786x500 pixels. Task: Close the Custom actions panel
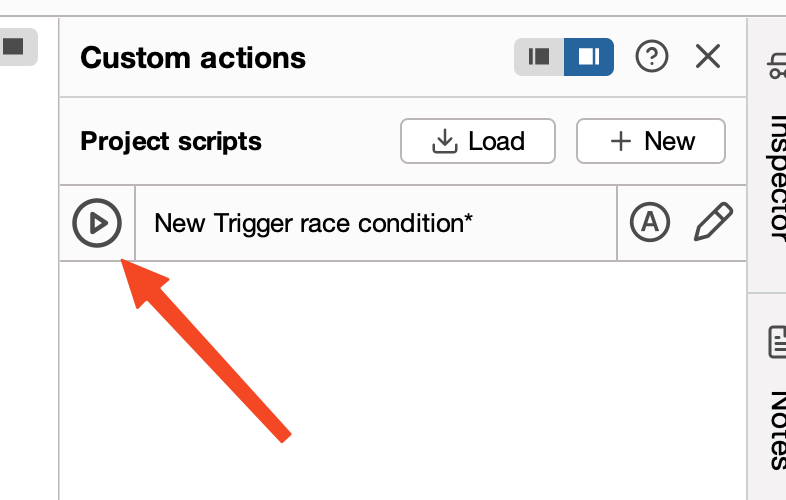[x=708, y=57]
